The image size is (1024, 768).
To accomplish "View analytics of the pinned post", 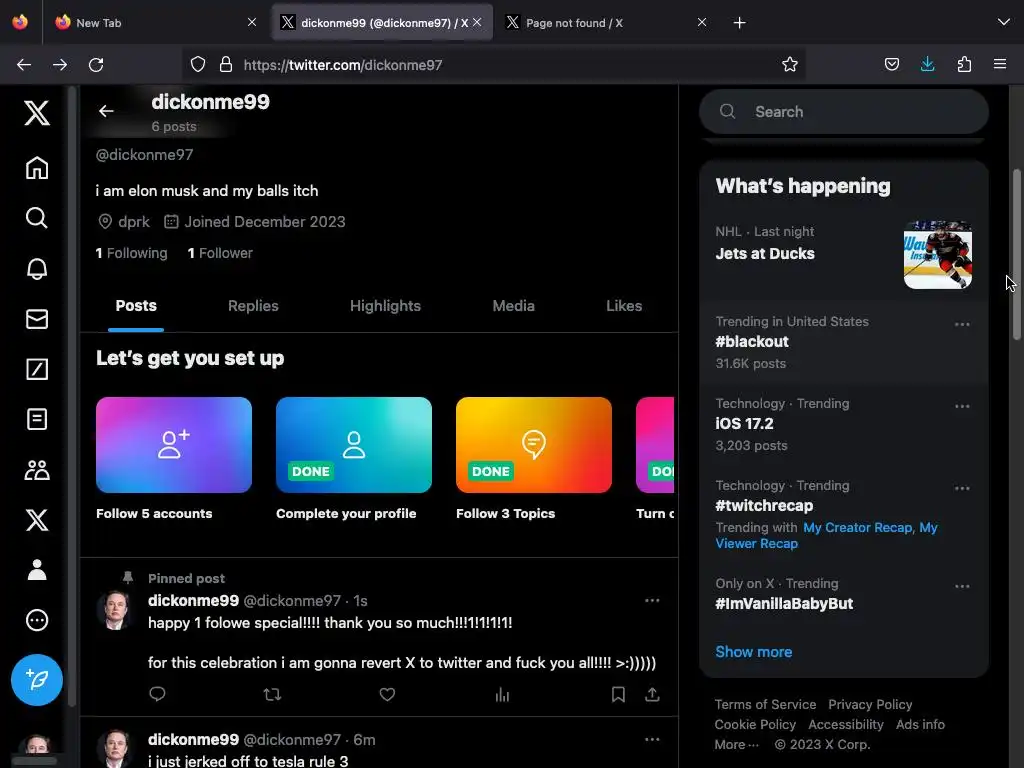I will (502, 694).
